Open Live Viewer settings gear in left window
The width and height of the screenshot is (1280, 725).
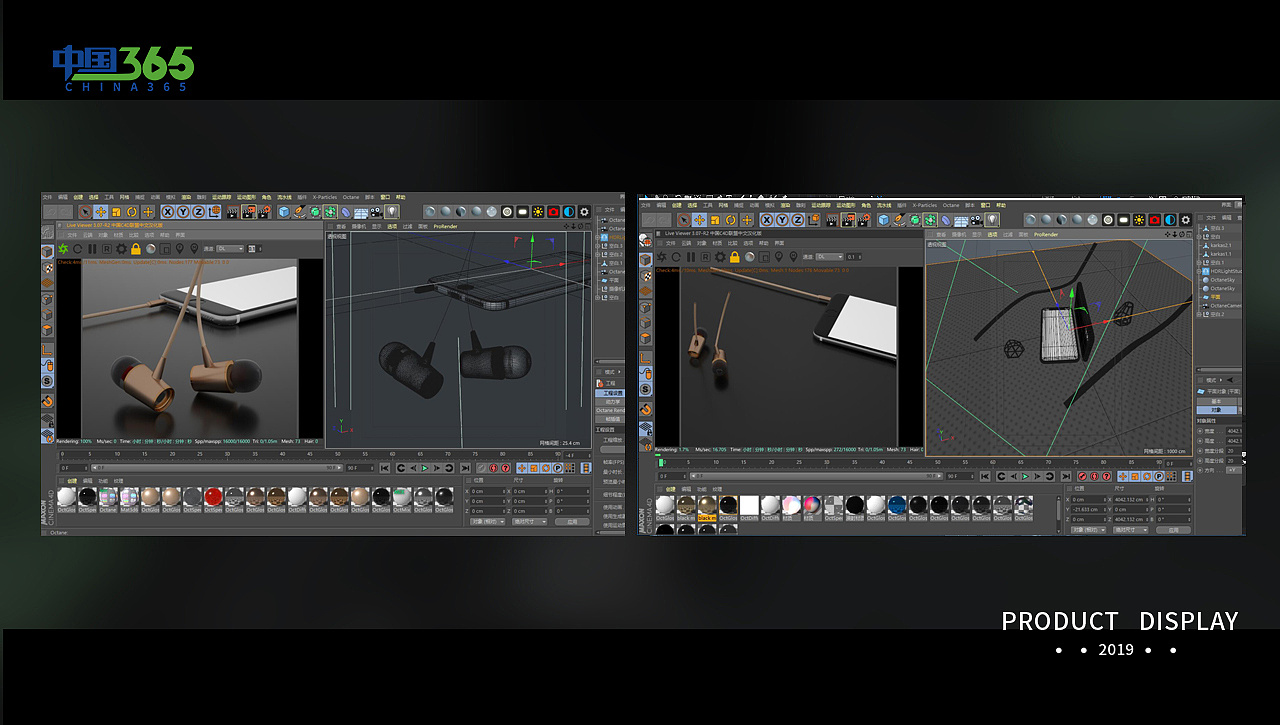click(x=121, y=248)
